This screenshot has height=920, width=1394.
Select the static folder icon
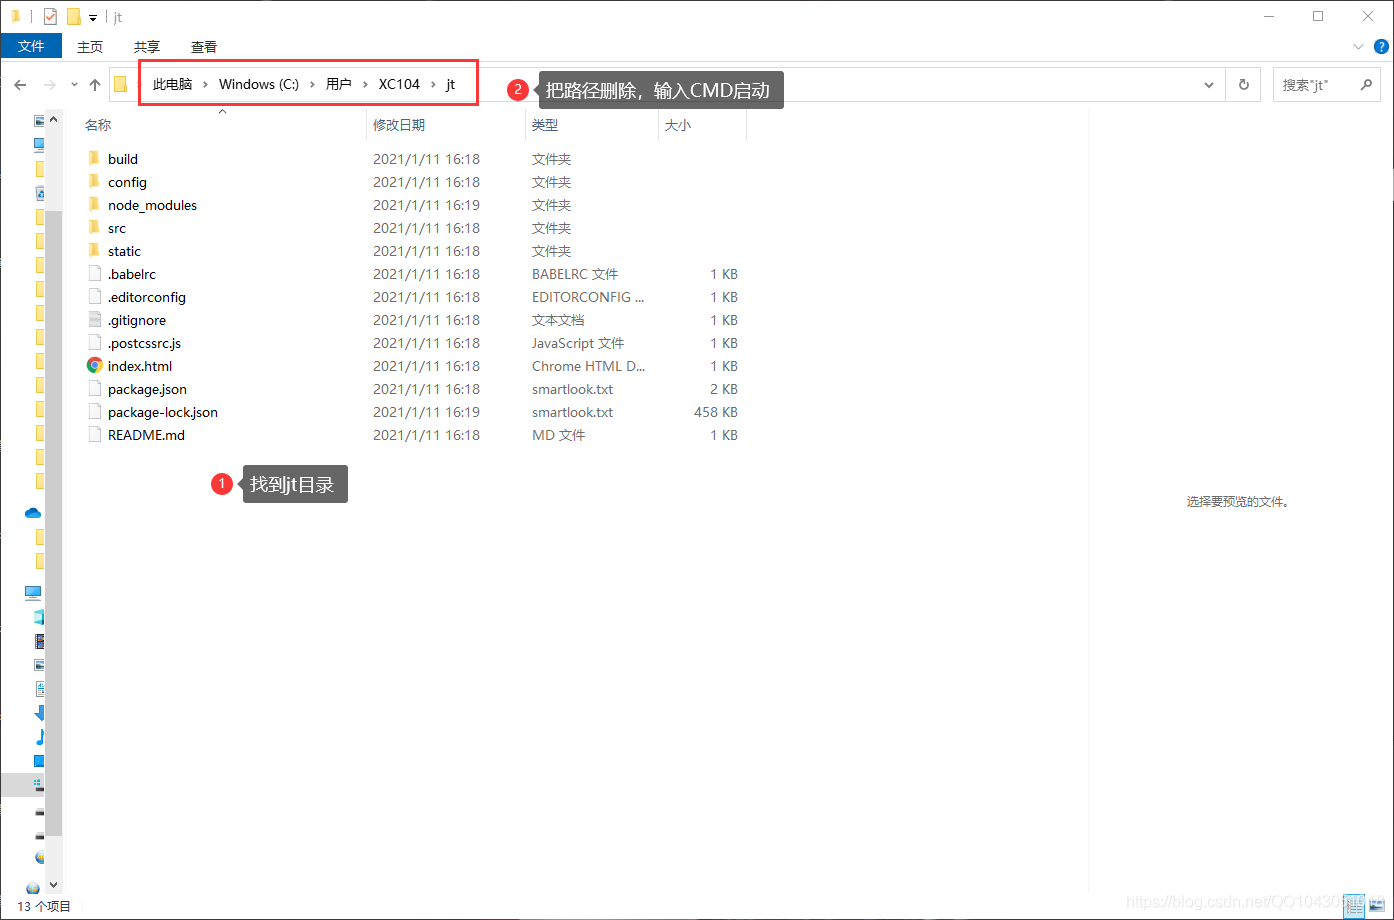click(x=94, y=250)
